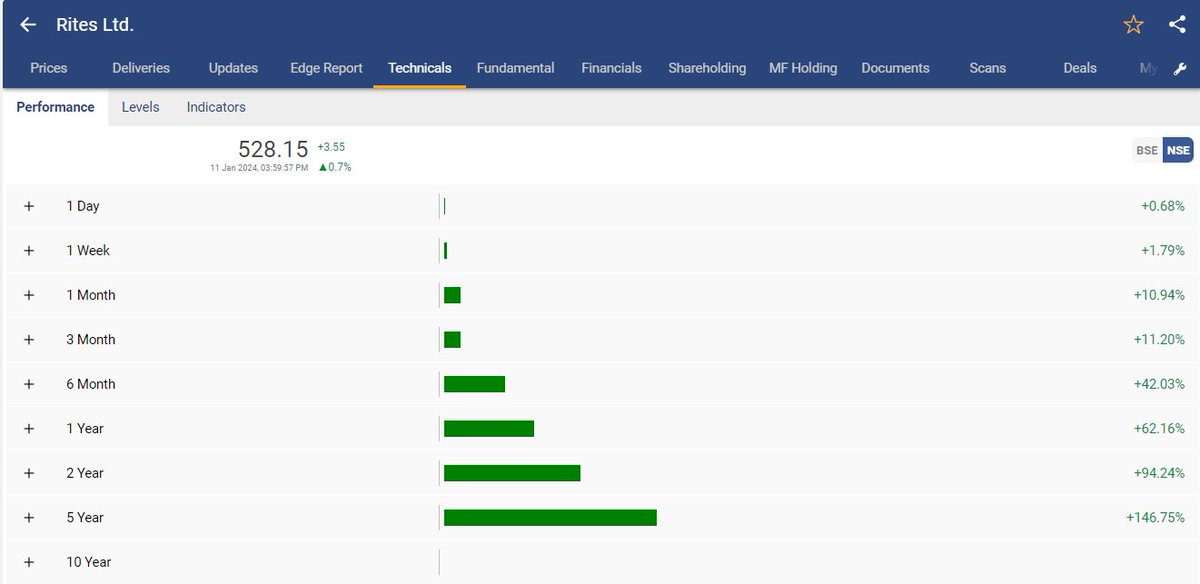This screenshot has width=1200, height=584.
Task: Open the Deliveries tab
Action: [141, 68]
